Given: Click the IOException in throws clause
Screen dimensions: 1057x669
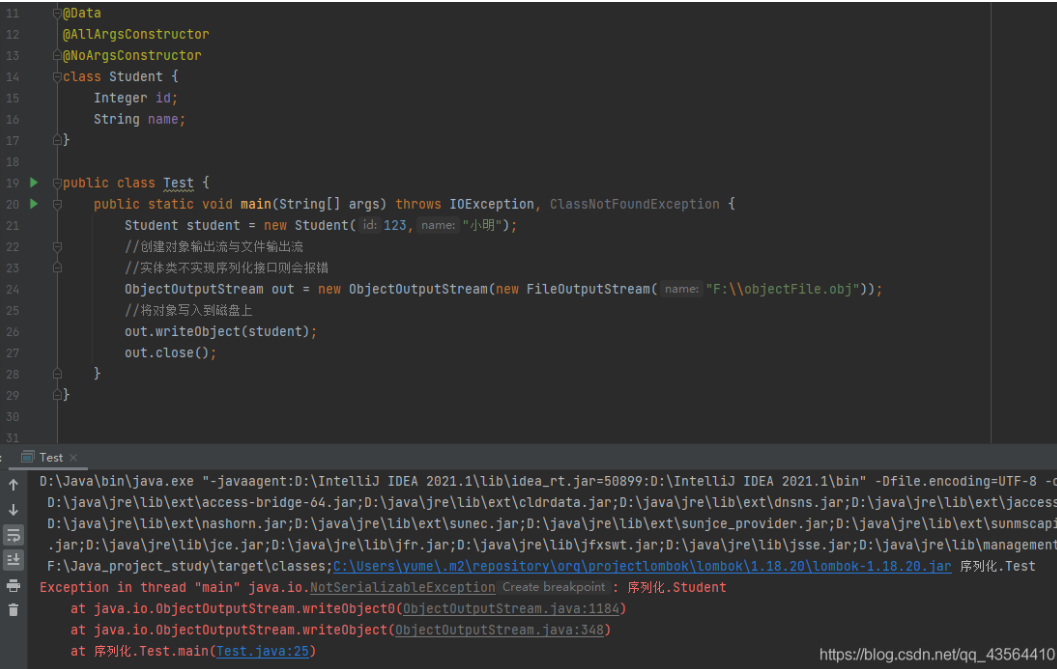Looking at the screenshot, I should point(491,204).
